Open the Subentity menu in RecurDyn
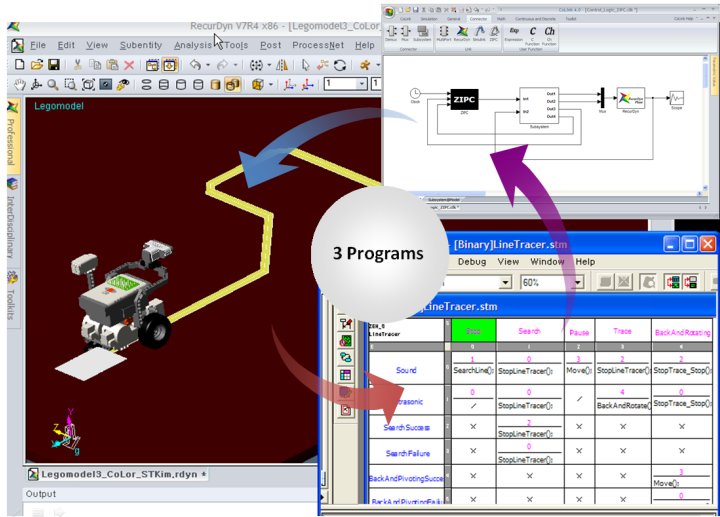The image size is (720, 517). (141, 45)
